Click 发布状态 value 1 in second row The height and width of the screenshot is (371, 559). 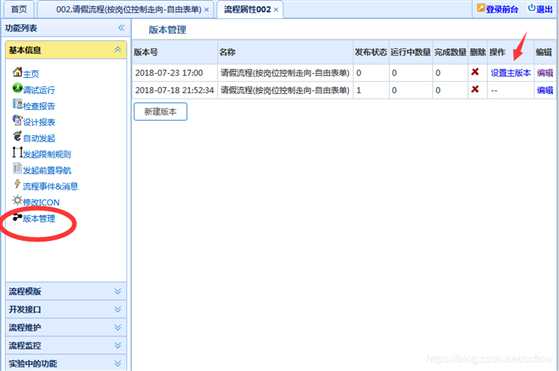click(359, 91)
